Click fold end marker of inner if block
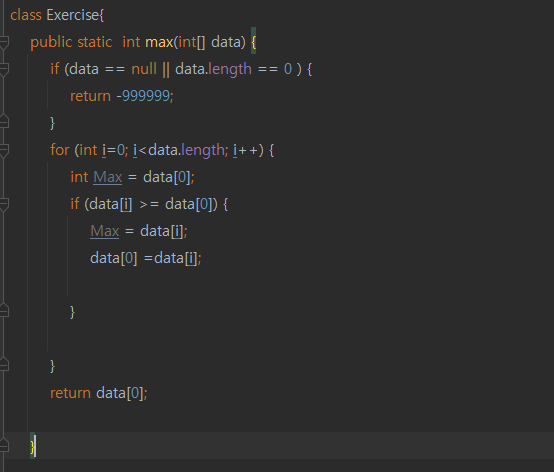554x472 pixels. coord(4,310)
